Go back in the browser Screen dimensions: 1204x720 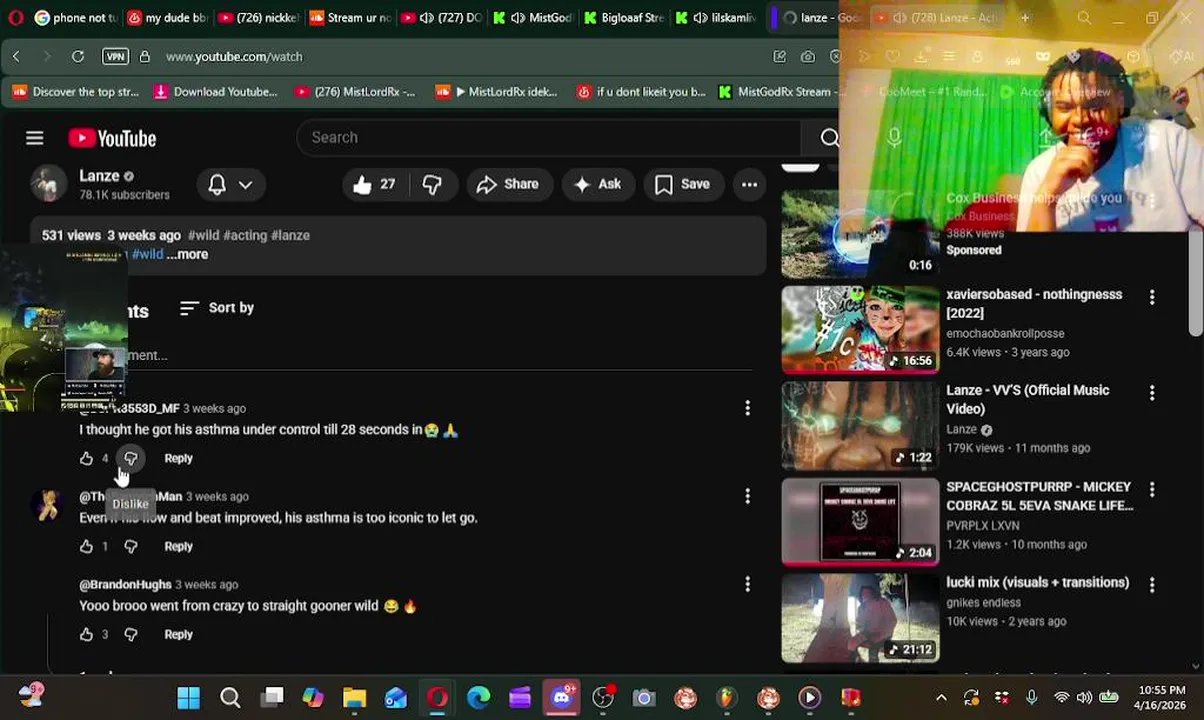tap(16, 57)
